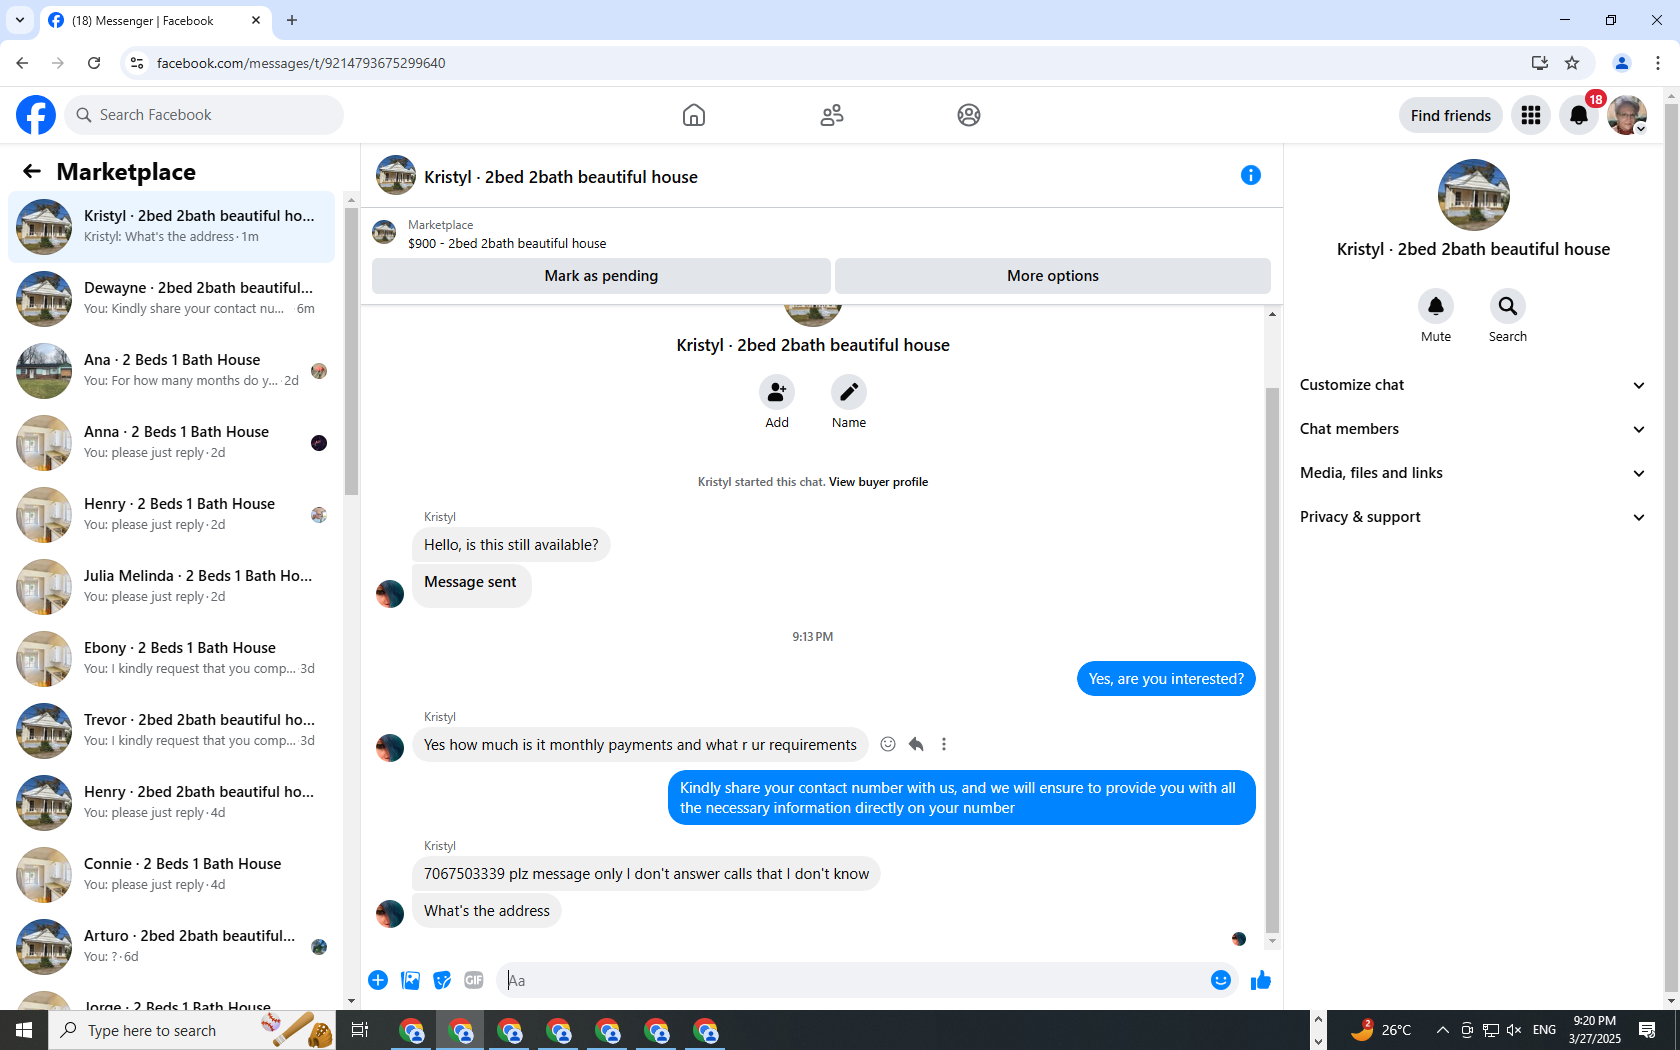Open Anna's 2 Beds 1 Bath House chat
This screenshot has width=1680, height=1050.
[x=172, y=443]
